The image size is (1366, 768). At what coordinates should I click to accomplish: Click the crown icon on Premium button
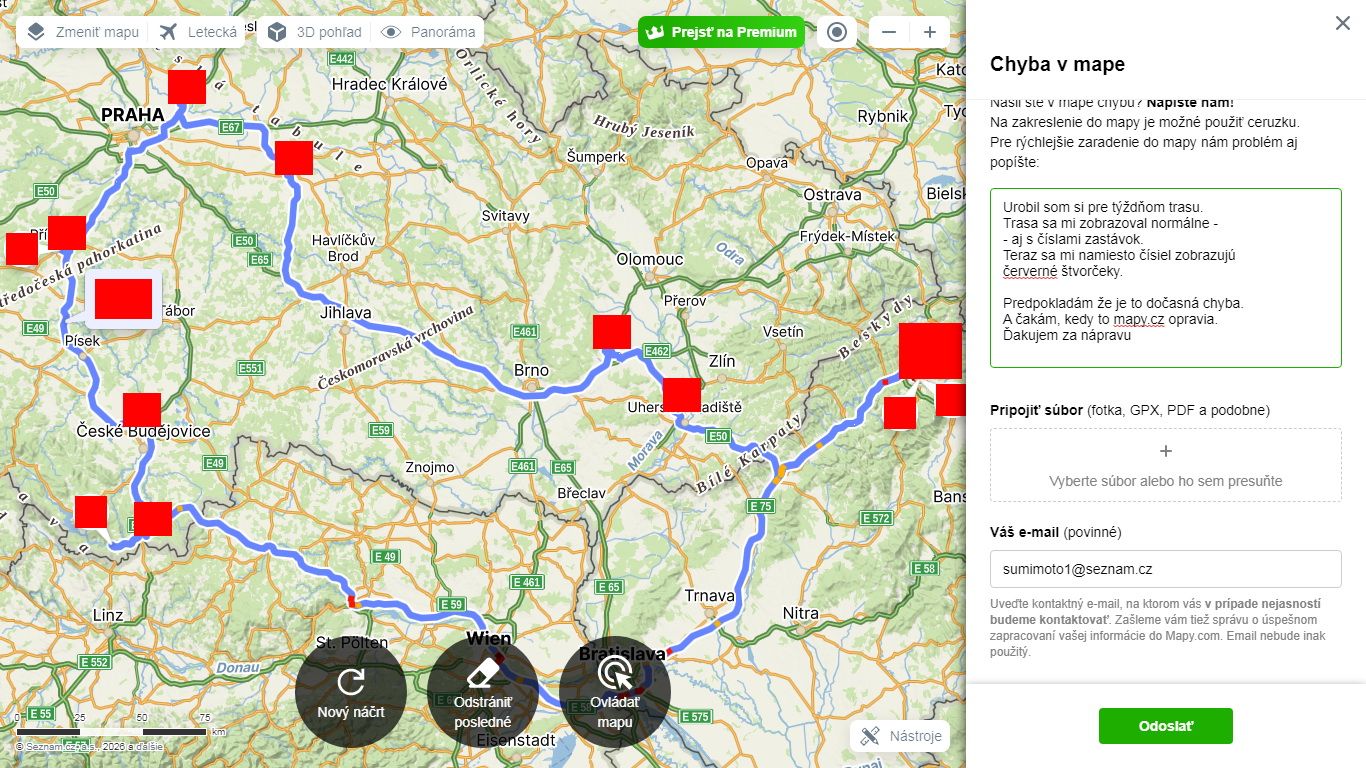pos(656,32)
